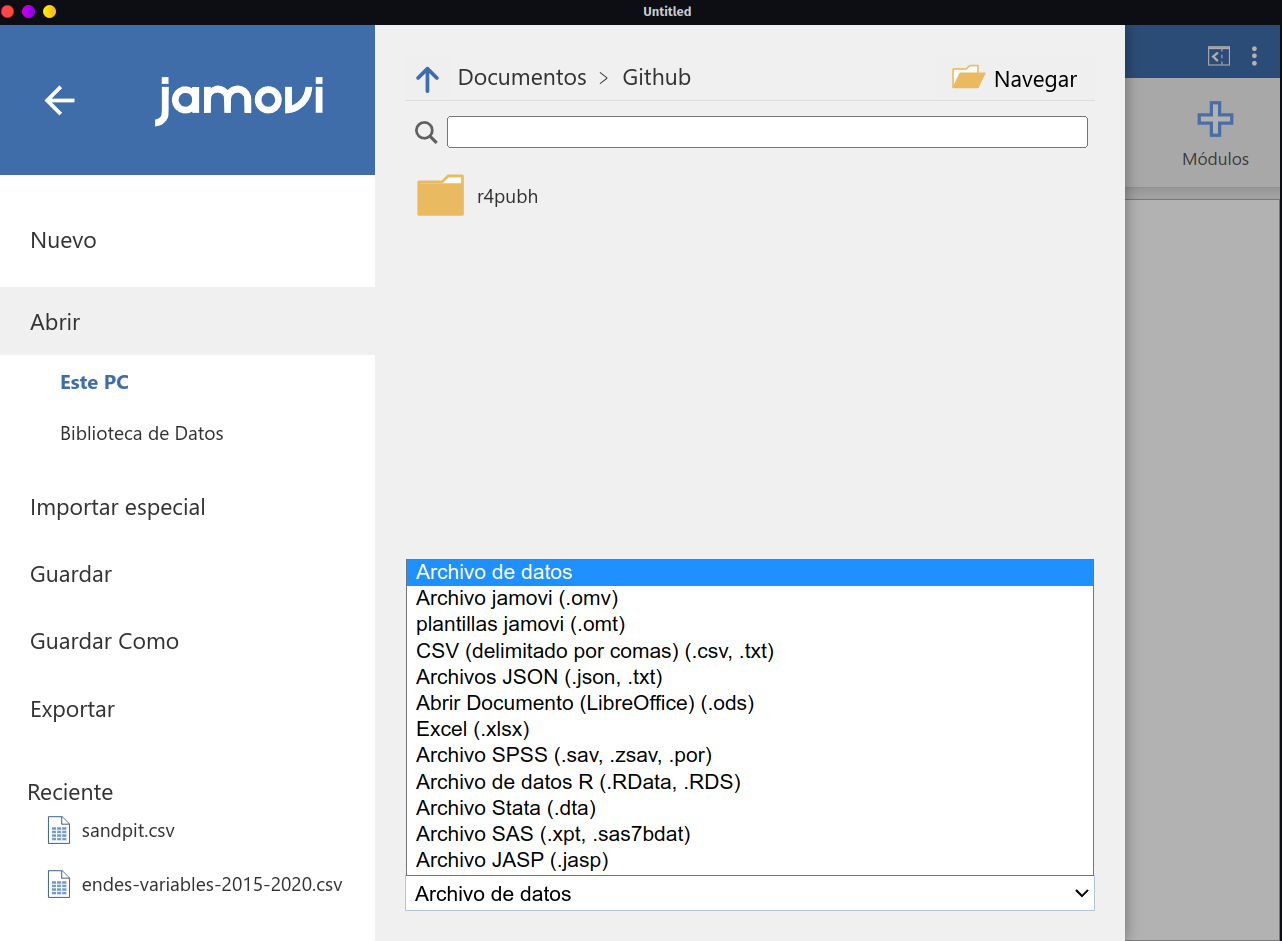
Task: Choose Biblioteca de Datos location
Action: coord(142,433)
